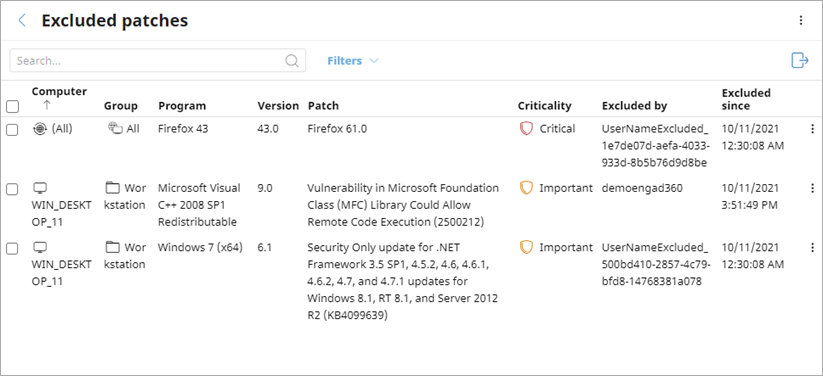This screenshot has height=376, width=823.
Task: Click the version 9.0 cell
Action: coord(265,188)
